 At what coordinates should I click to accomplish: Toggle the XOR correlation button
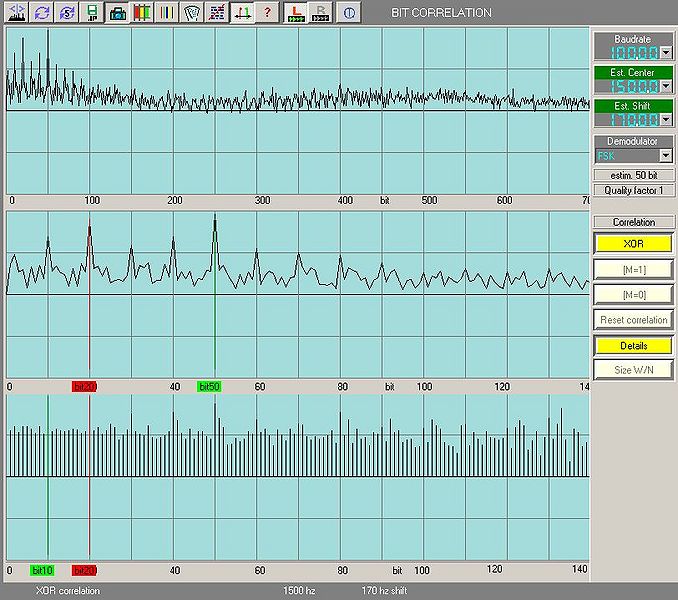pyautogui.click(x=633, y=243)
